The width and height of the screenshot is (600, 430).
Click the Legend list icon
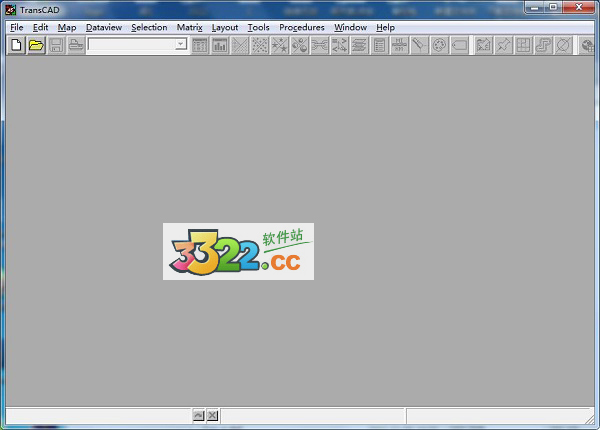pyautogui.click(x=379, y=46)
